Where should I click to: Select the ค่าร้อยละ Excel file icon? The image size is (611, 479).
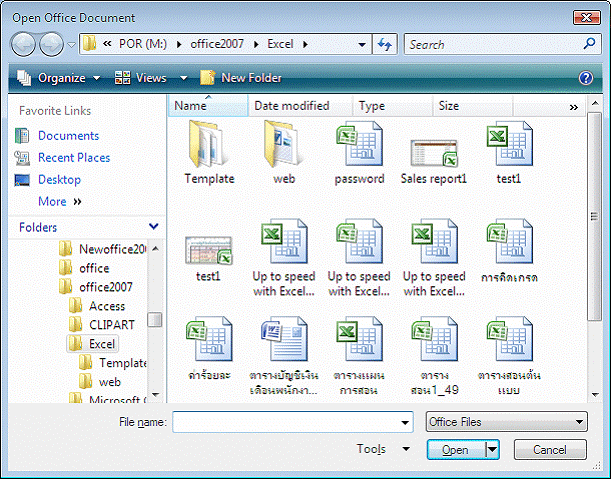coord(209,339)
